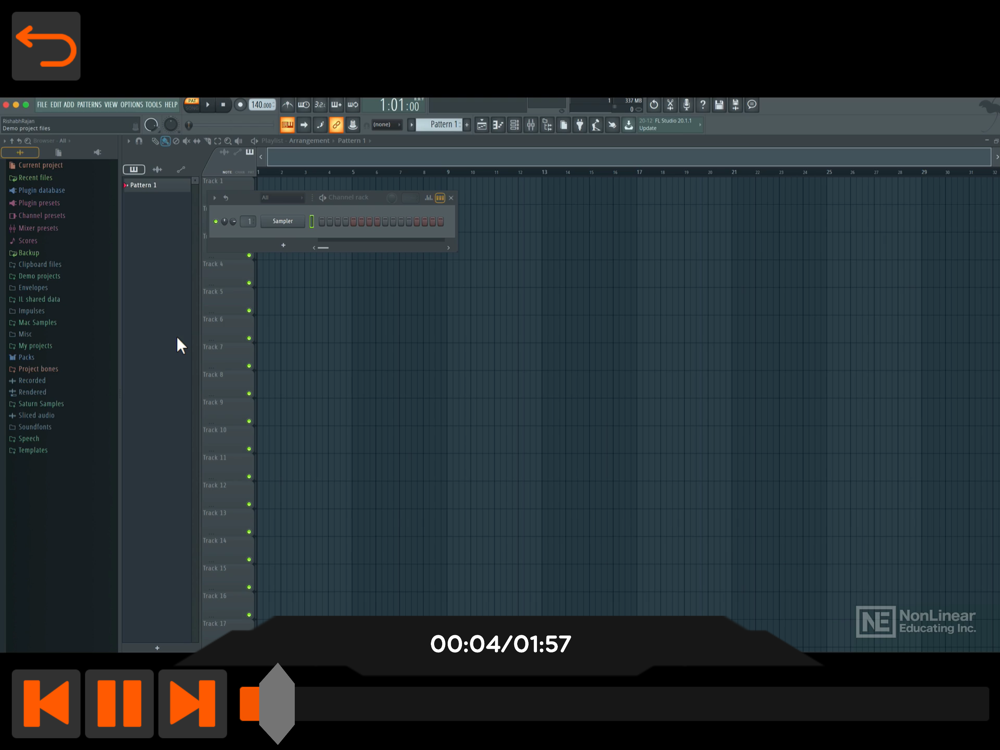1000x750 pixels.
Task: Open the Channel rack view icon
Action: tap(514, 125)
